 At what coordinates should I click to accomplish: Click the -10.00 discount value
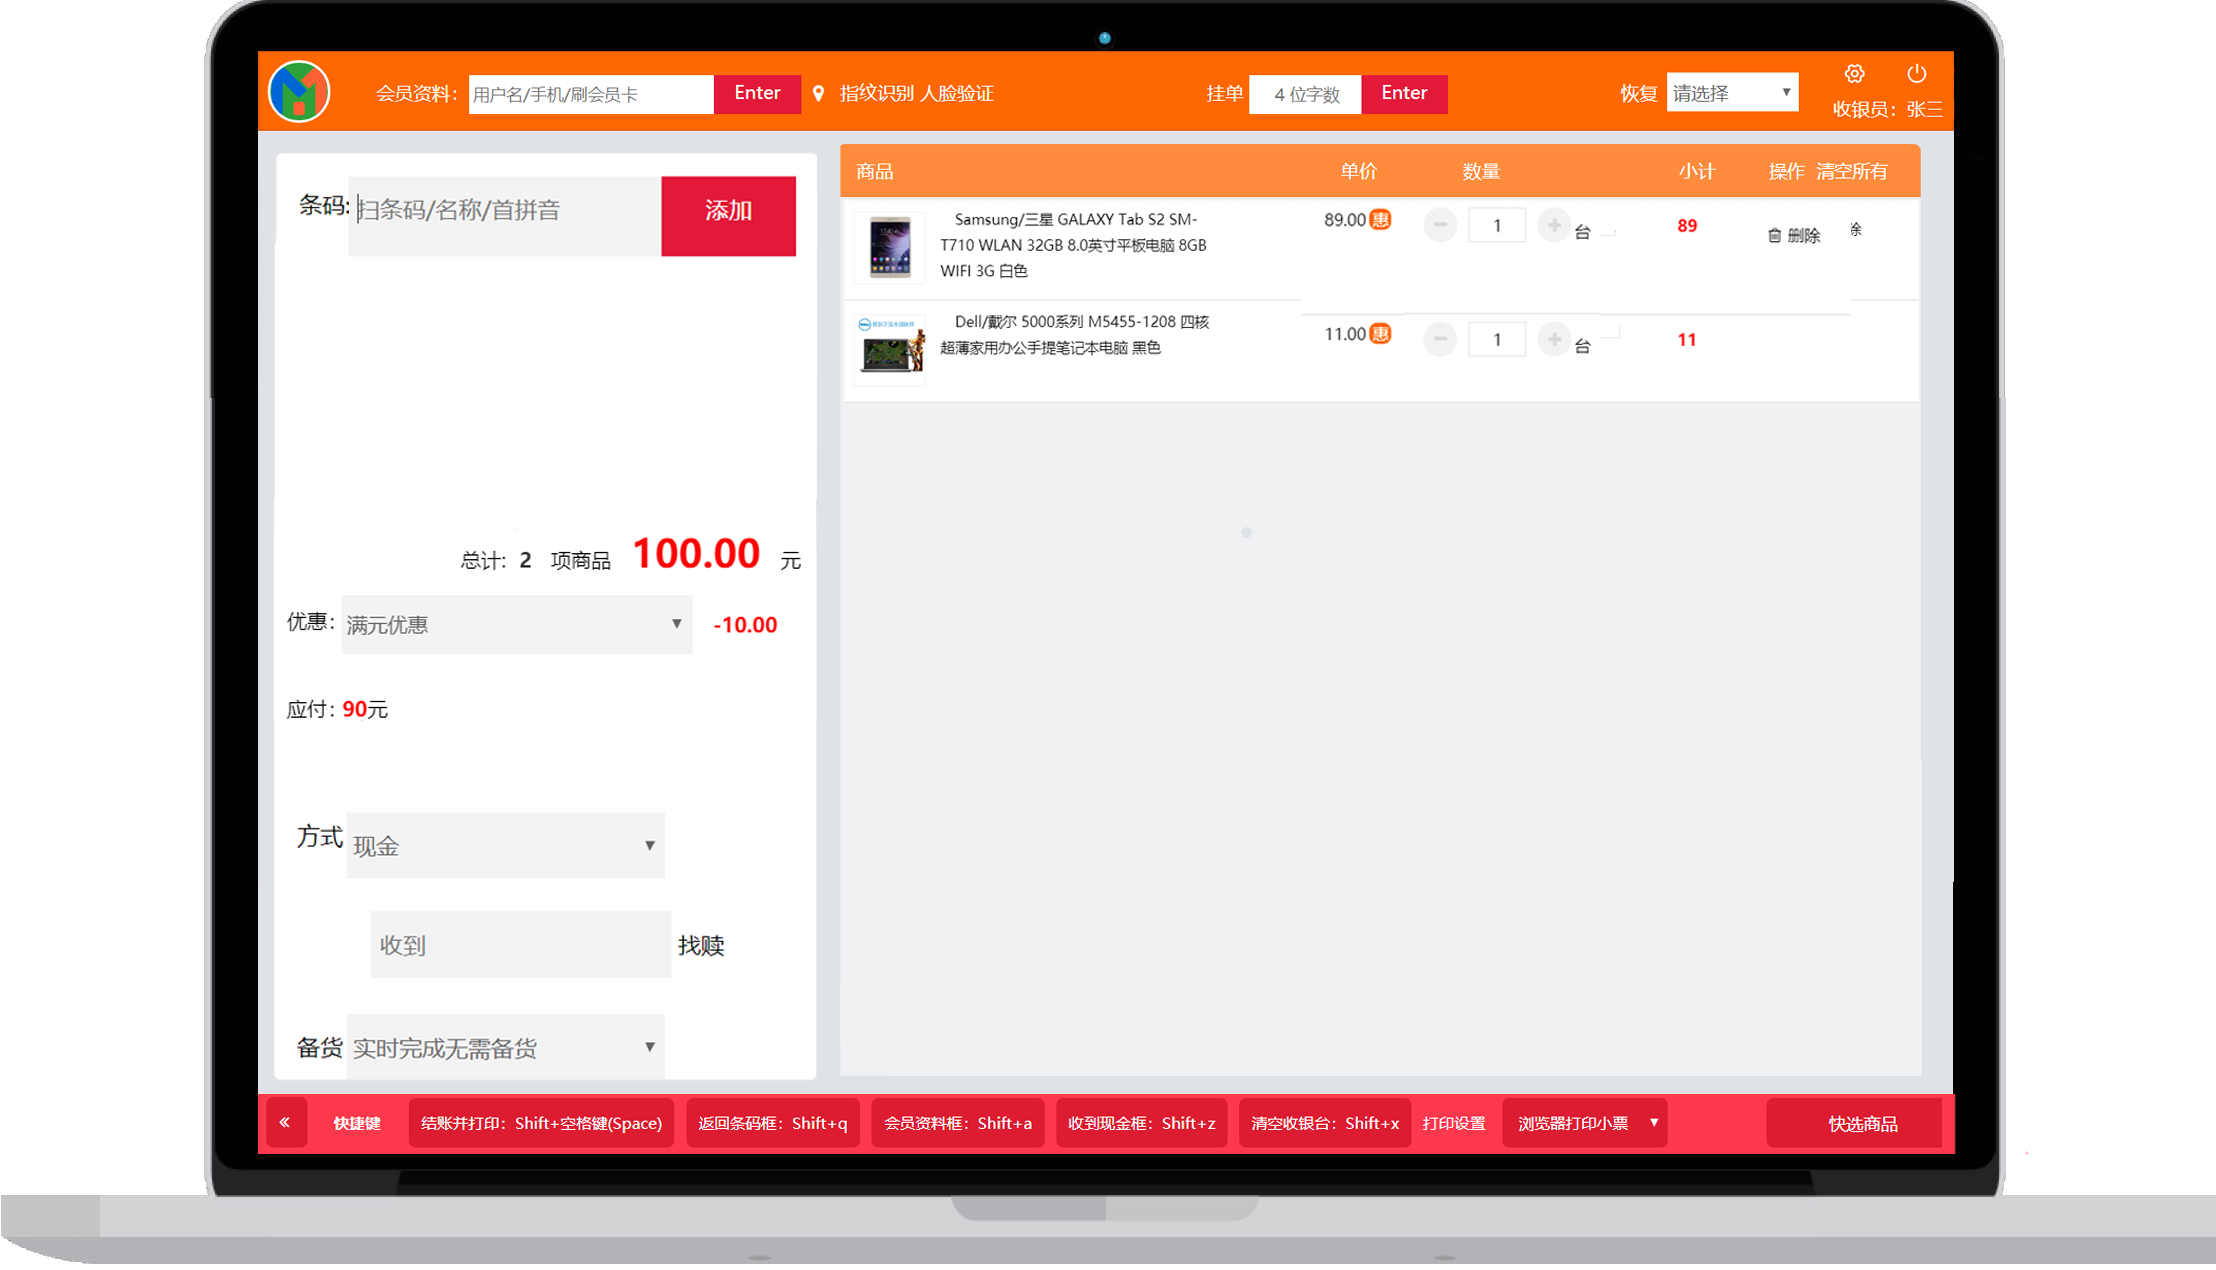coord(745,625)
